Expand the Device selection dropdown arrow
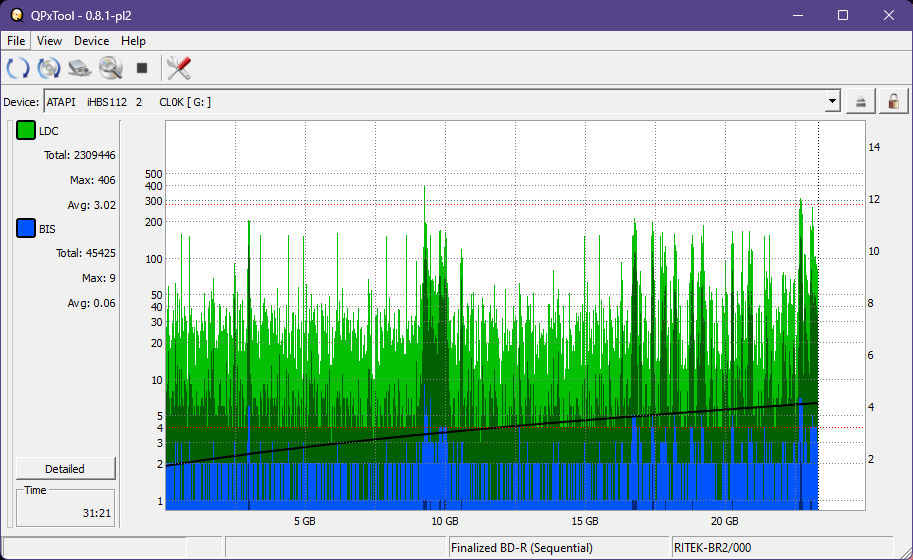The height and width of the screenshot is (560, 913). pos(833,101)
